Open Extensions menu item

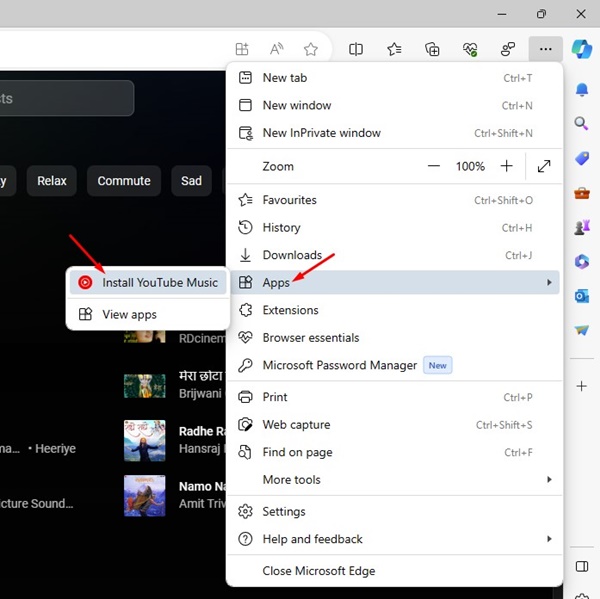coord(395,310)
